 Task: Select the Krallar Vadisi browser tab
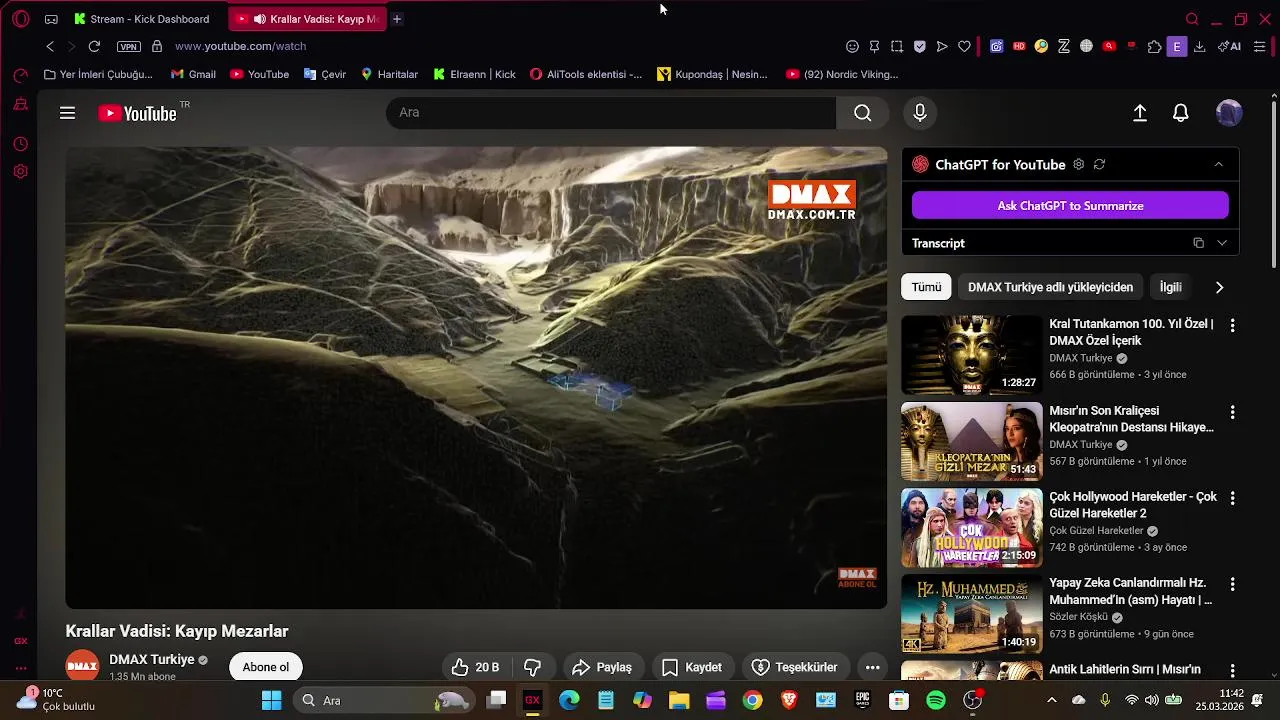click(x=308, y=19)
